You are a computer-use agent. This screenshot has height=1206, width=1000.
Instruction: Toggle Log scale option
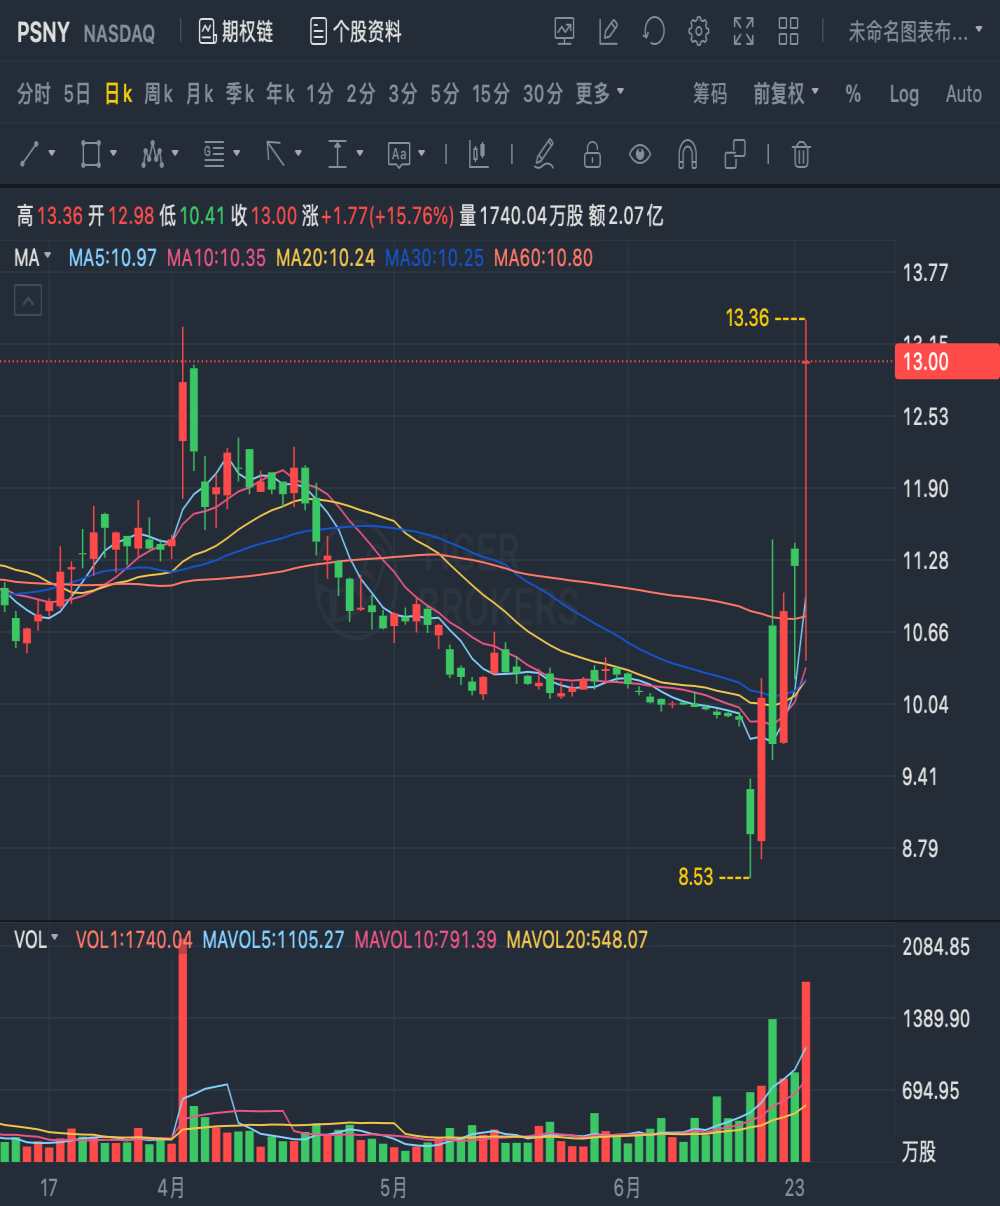click(x=904, y=94)
